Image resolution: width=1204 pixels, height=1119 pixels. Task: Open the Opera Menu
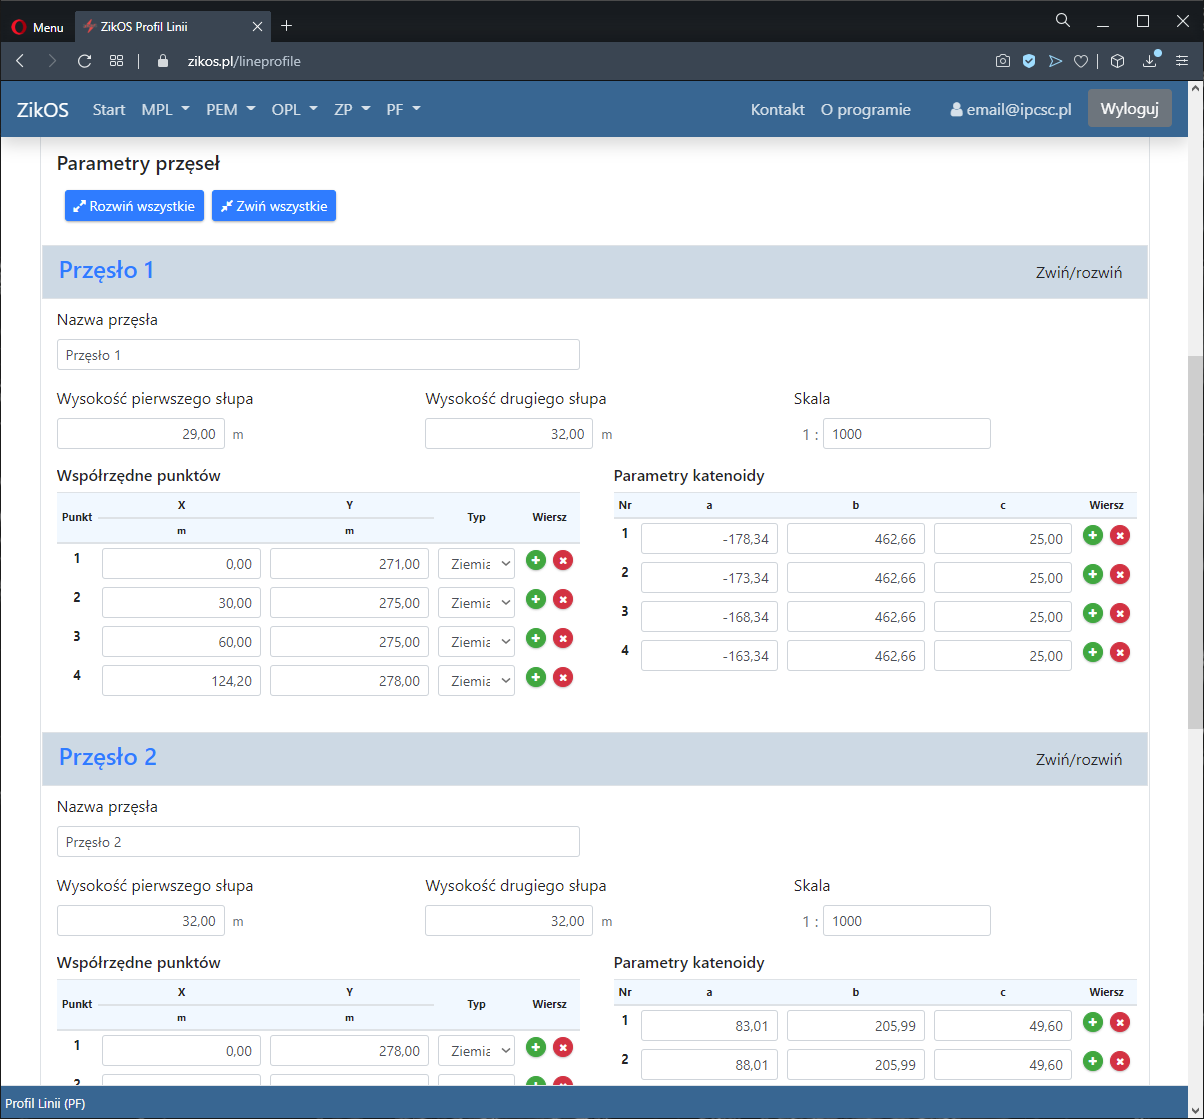[37, 27]
